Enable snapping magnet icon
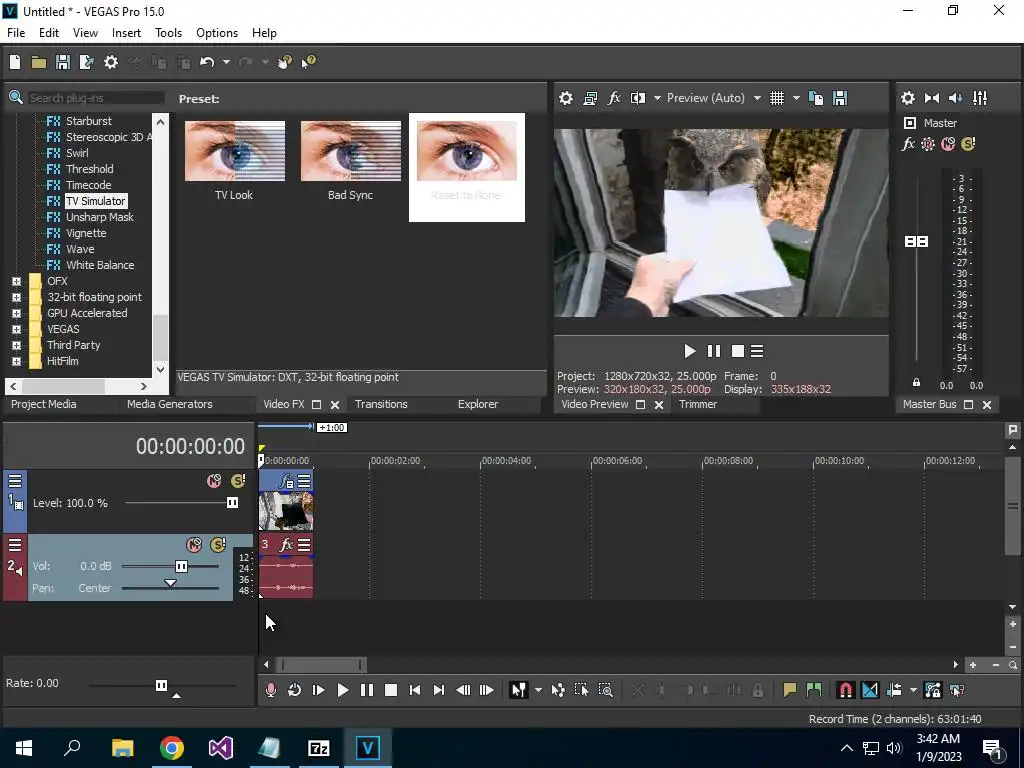The width and height of the screenshot is (1024, 768). pyautogui.click(x=845, y=690)
